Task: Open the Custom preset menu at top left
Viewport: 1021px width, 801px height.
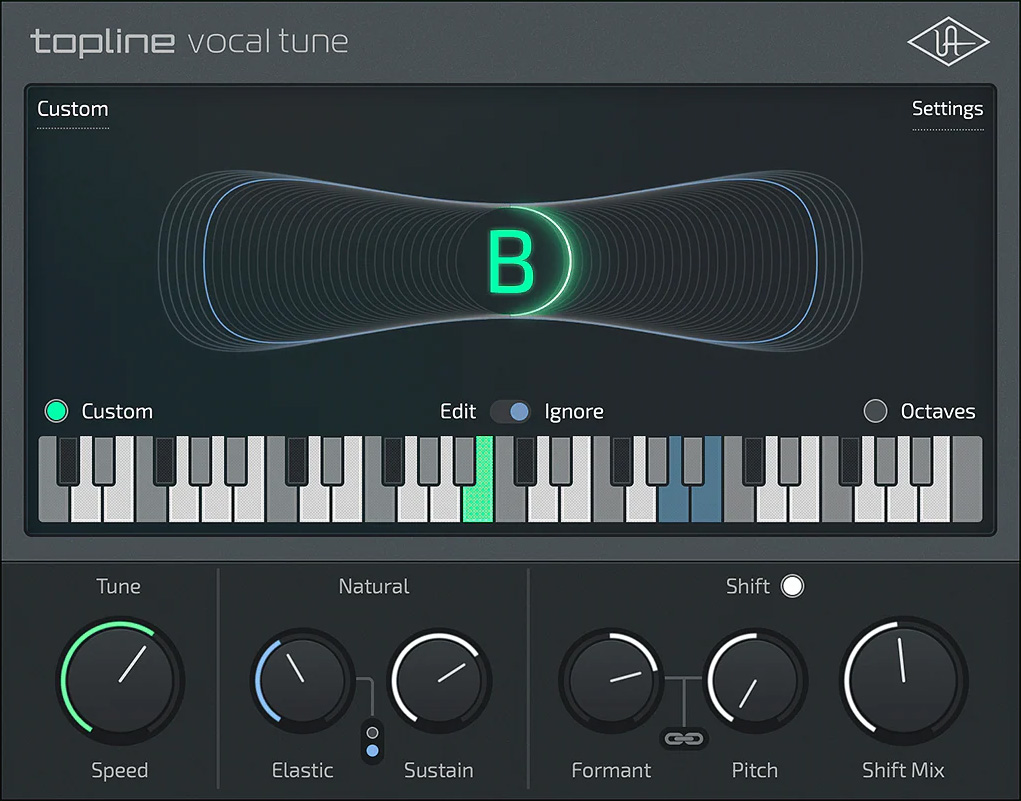Action: 73,109
